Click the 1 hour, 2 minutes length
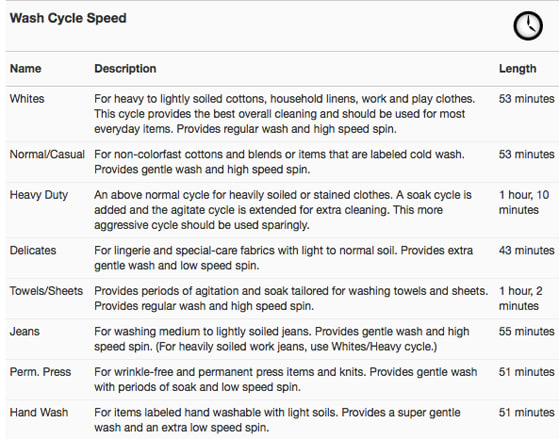Screen dimensions: 559x439 pyautogui.click(x=520, y=298)
